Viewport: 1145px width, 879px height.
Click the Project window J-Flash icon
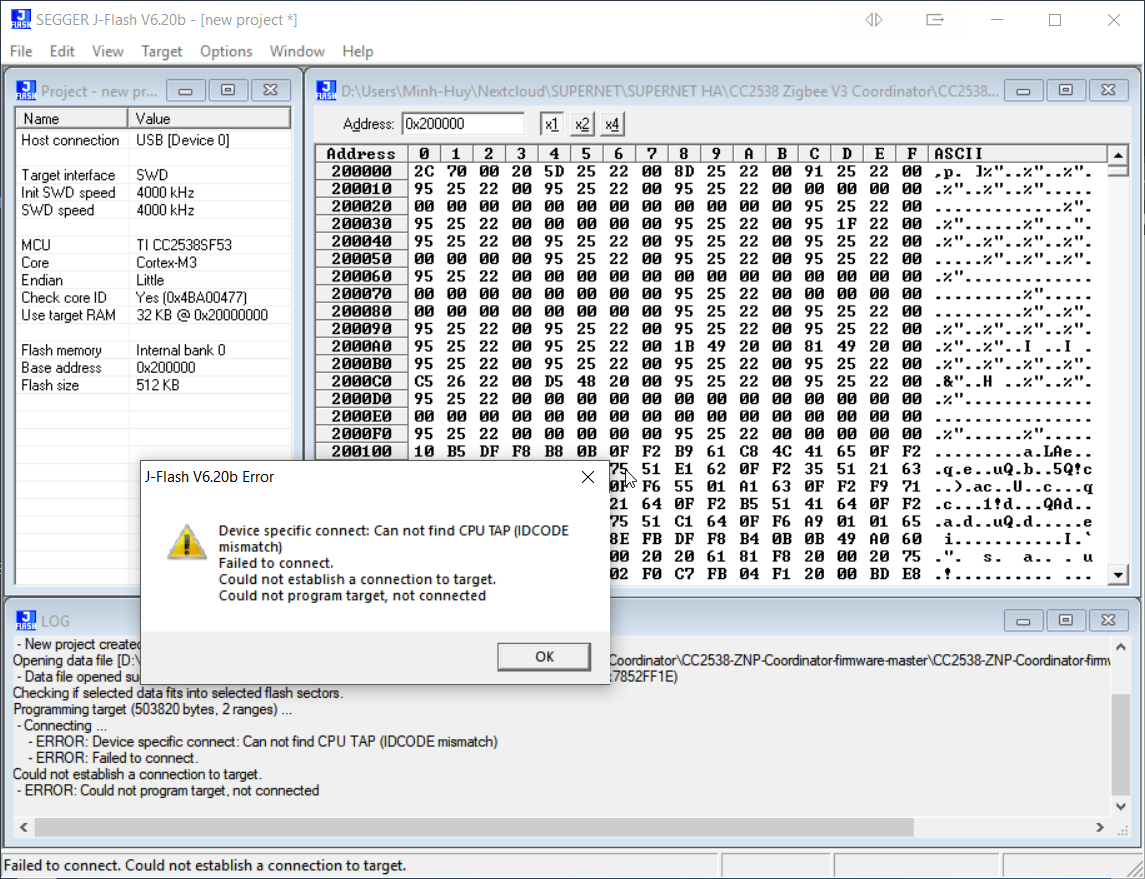point(26,91)
